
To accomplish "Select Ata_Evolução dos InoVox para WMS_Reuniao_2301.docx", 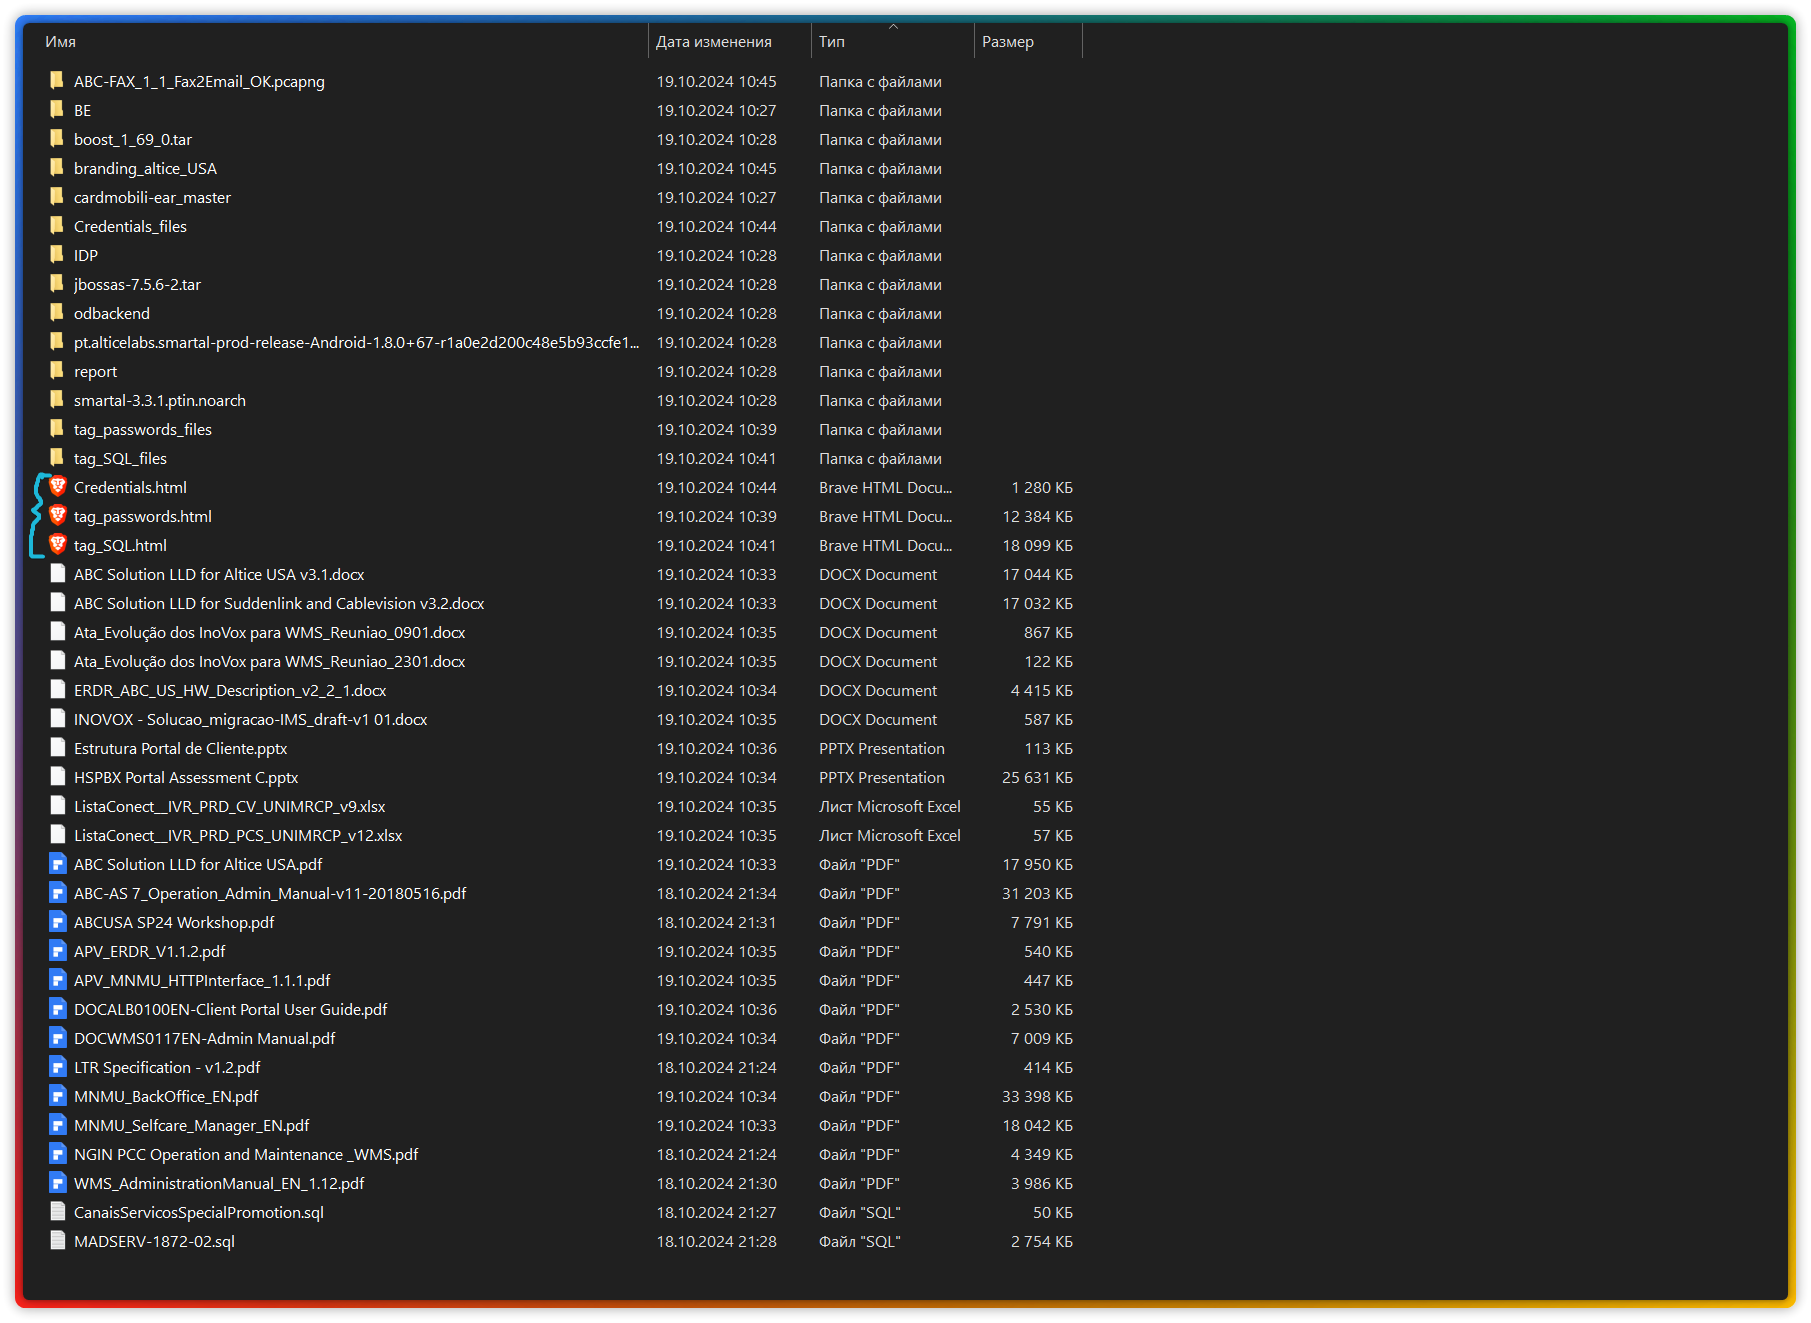I will pos(269,661).
